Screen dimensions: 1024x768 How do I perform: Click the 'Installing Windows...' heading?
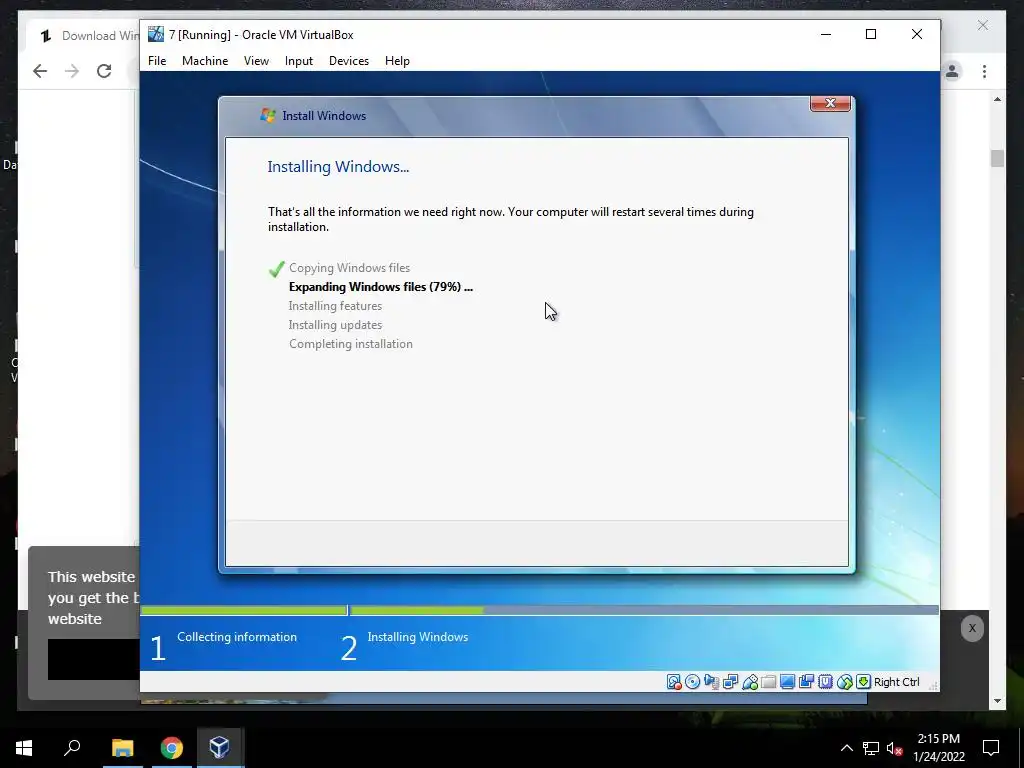[x=338, y=167]
